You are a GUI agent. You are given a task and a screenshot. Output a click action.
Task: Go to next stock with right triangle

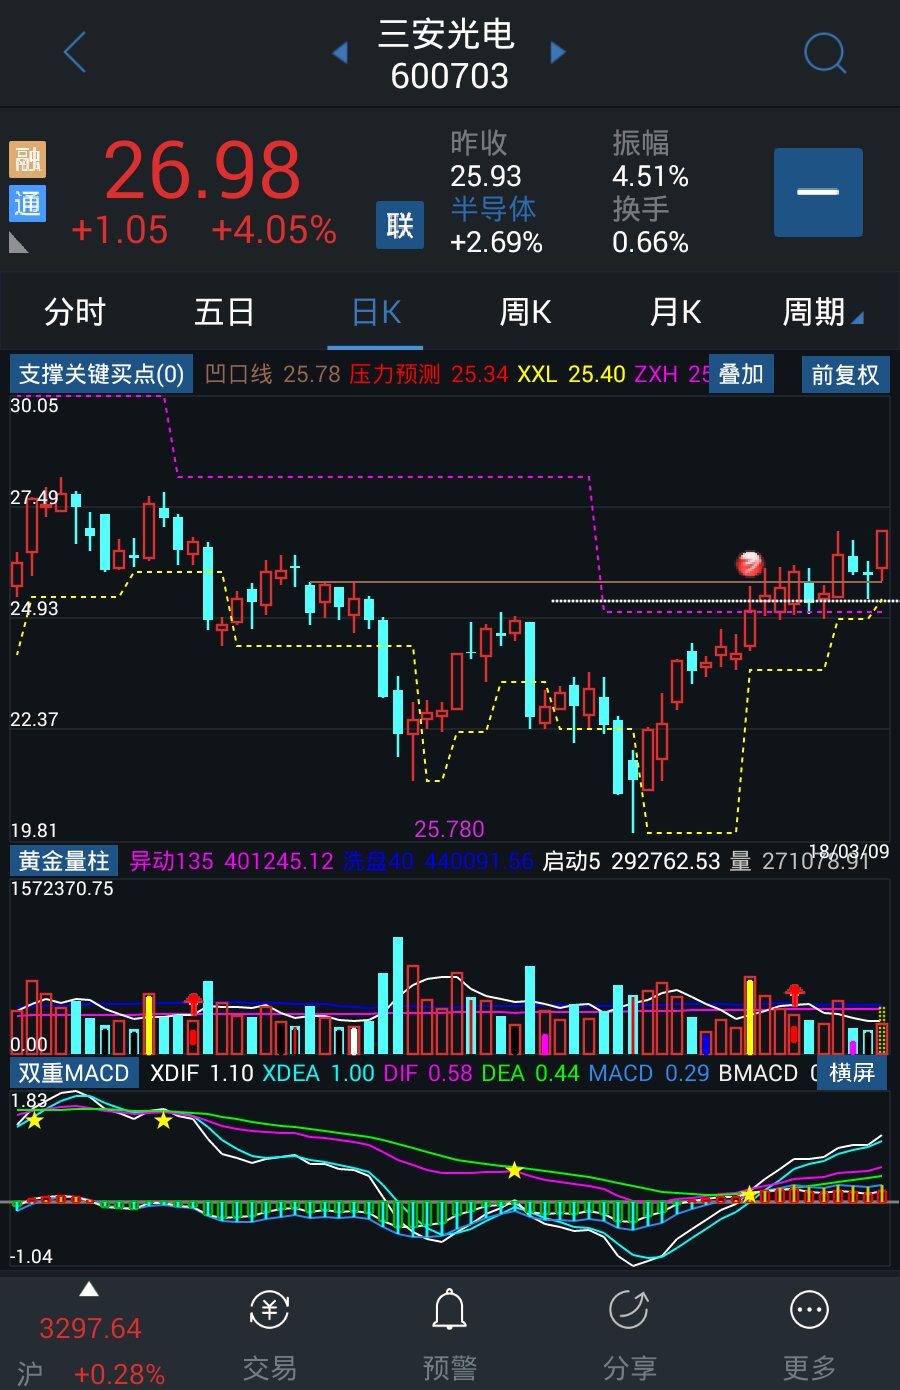point(558,52)
